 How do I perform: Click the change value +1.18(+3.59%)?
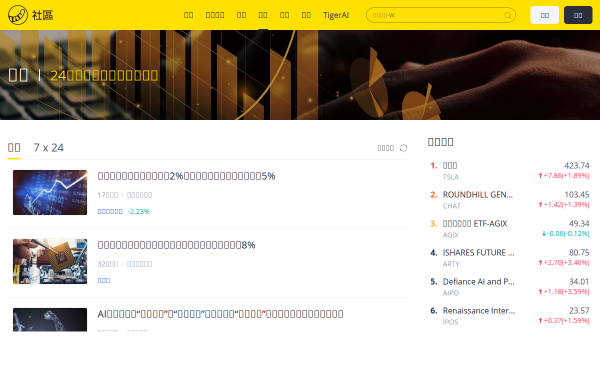pos(566,292)
